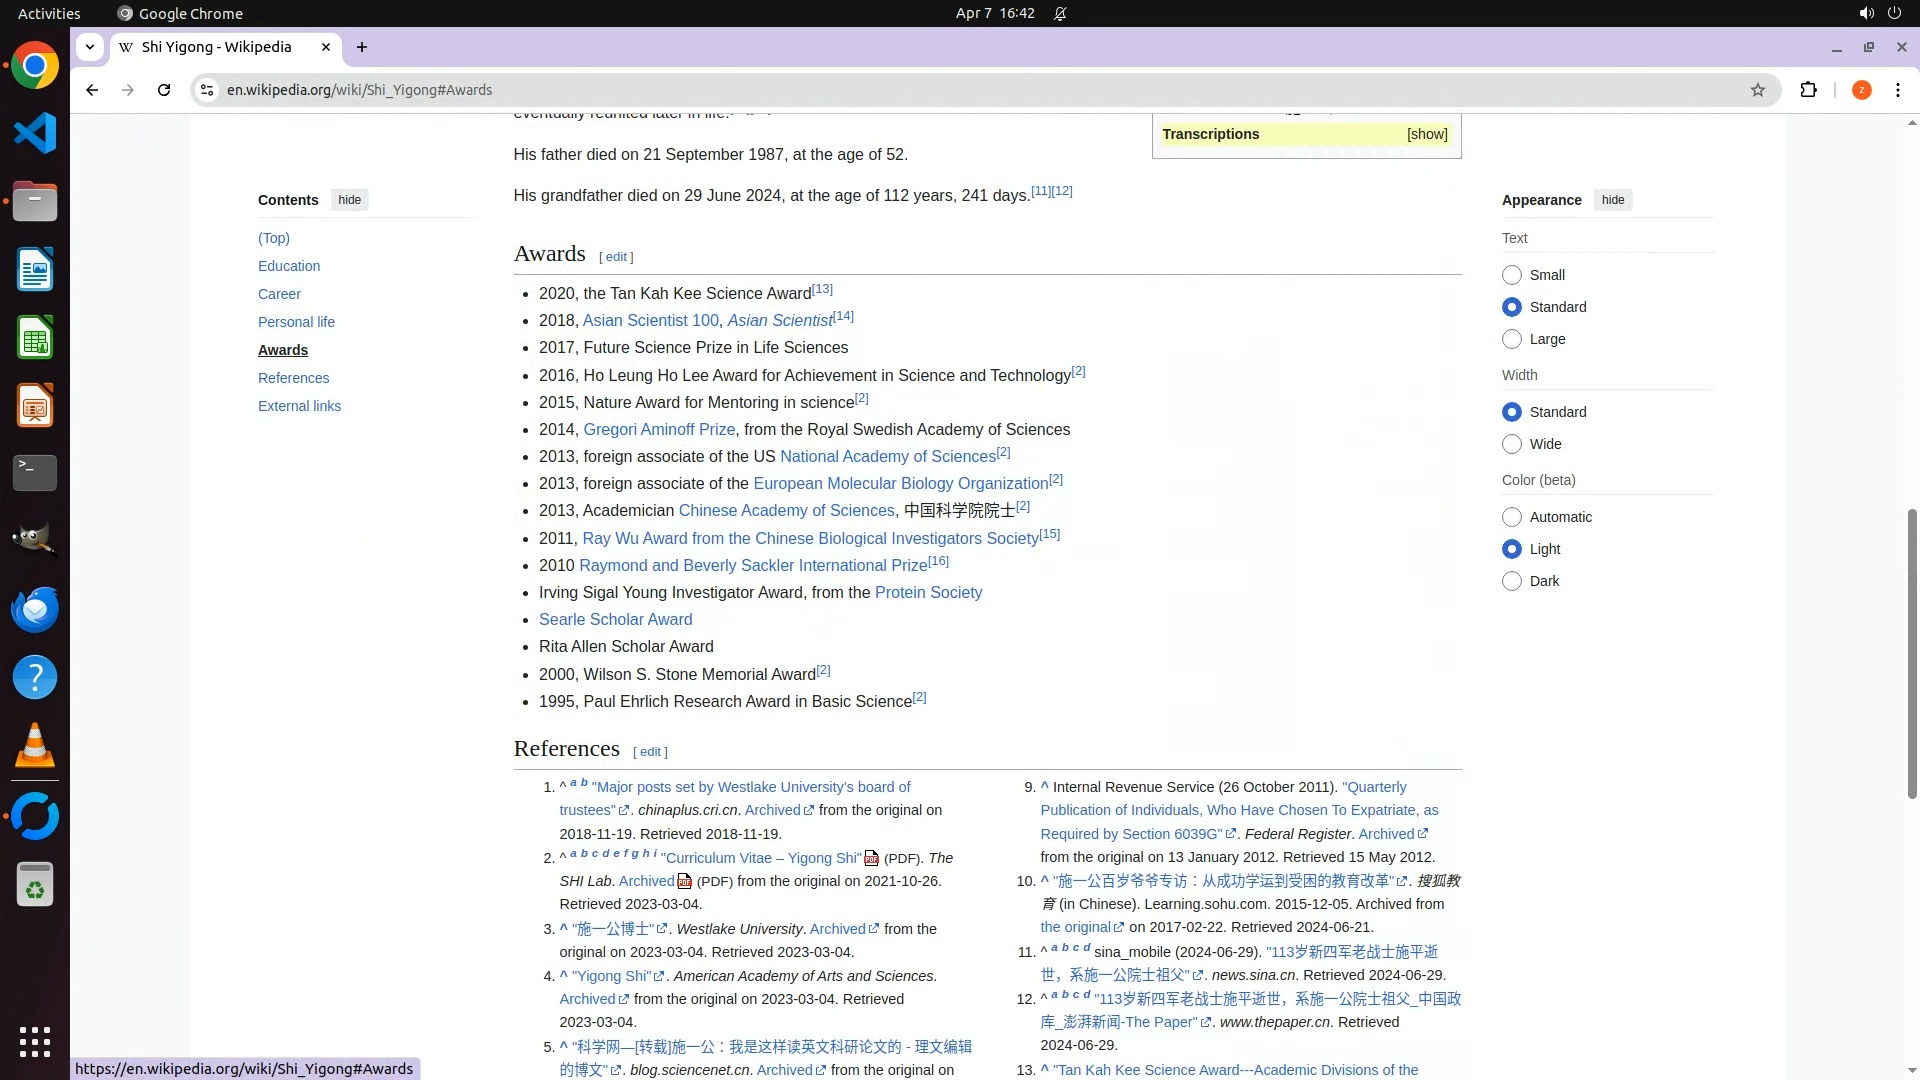Hide the Contents sidebar

point(349,200)
